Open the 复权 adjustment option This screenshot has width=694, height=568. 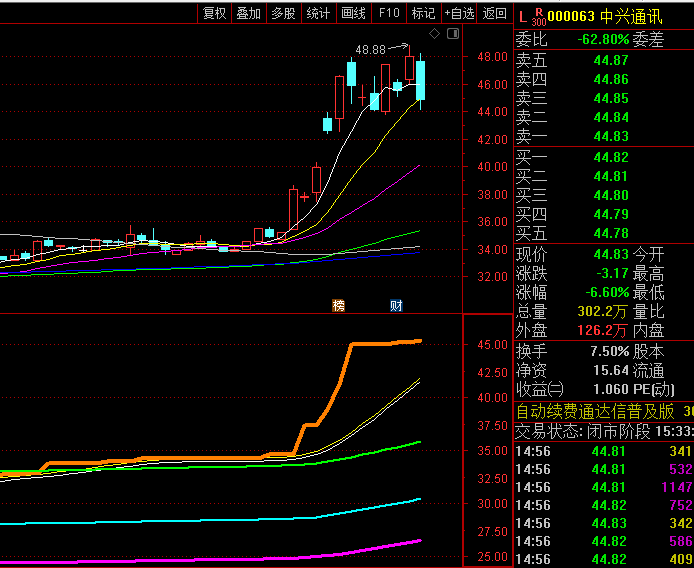(215, 13)
